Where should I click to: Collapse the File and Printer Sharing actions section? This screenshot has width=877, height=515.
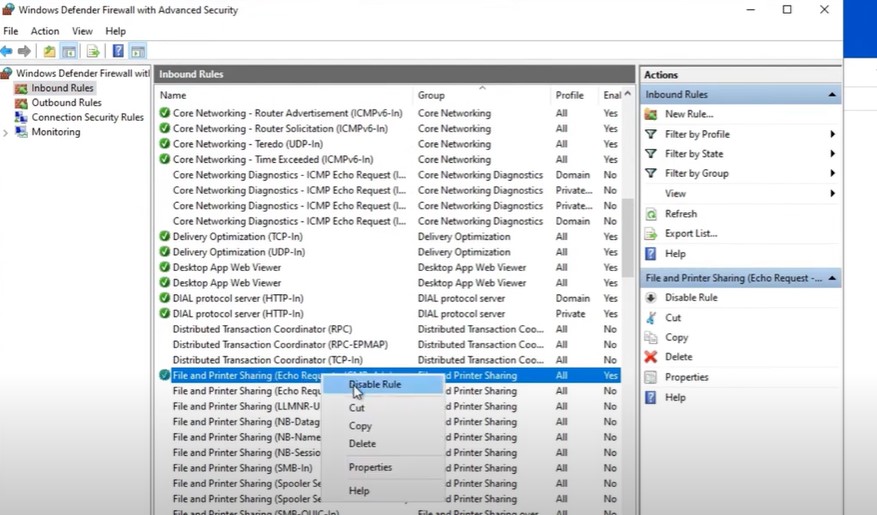point(832,278)
